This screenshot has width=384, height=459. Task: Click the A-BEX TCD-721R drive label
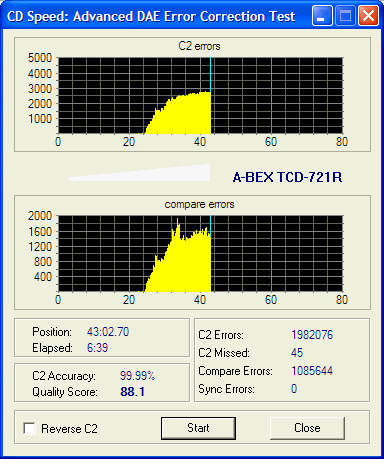[287, 177]
